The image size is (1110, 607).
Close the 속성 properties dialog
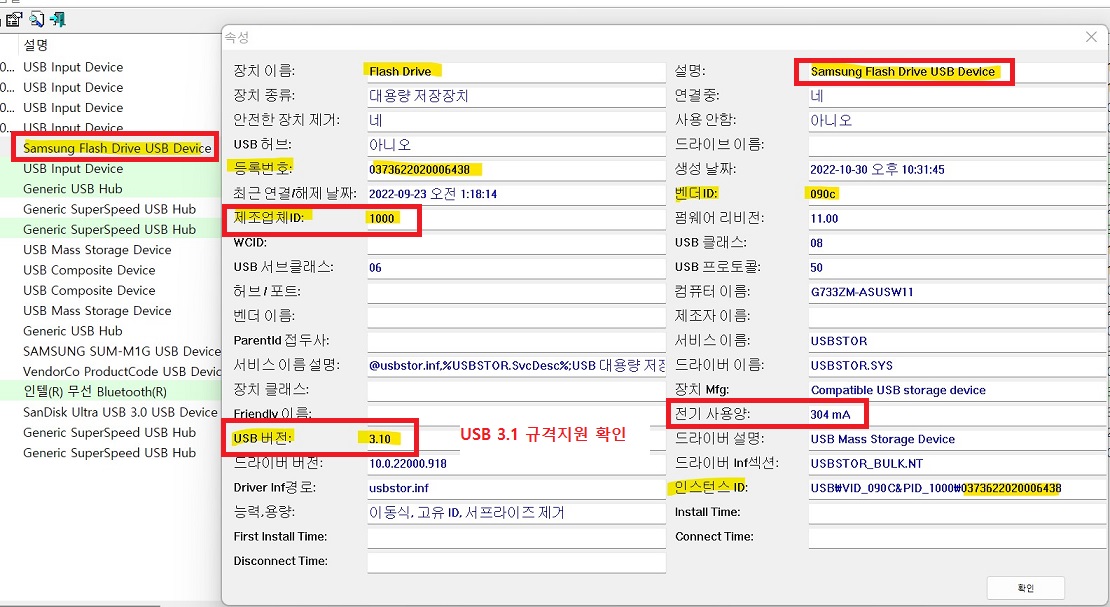tap(1091, 37)
